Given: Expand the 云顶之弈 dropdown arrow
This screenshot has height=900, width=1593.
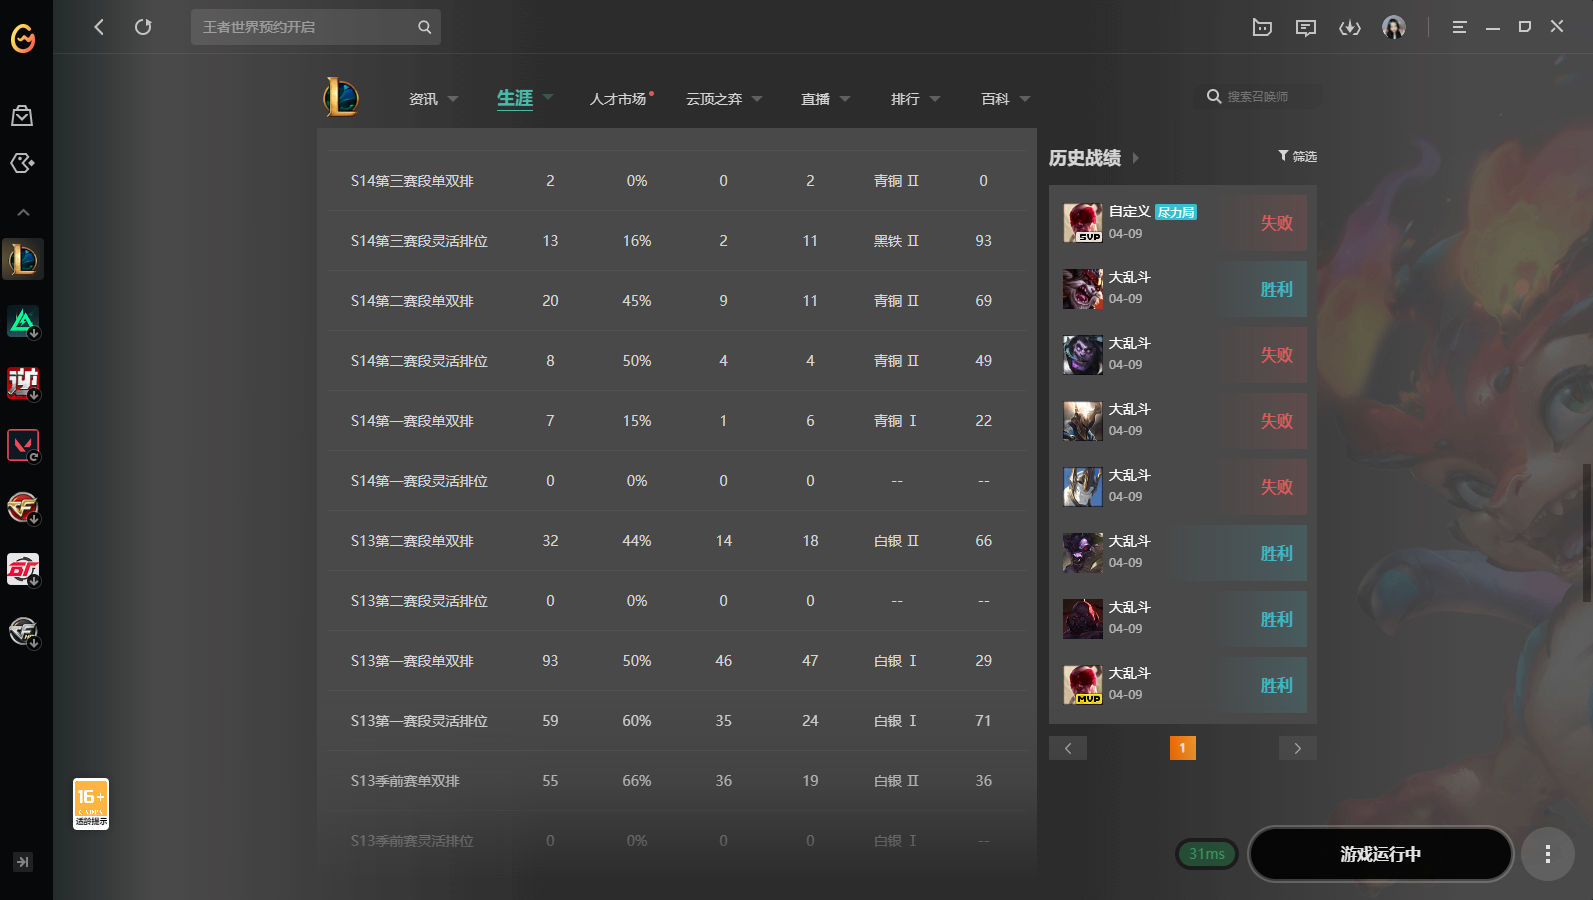Looking at the screenshot, I should tap(757, 99).
